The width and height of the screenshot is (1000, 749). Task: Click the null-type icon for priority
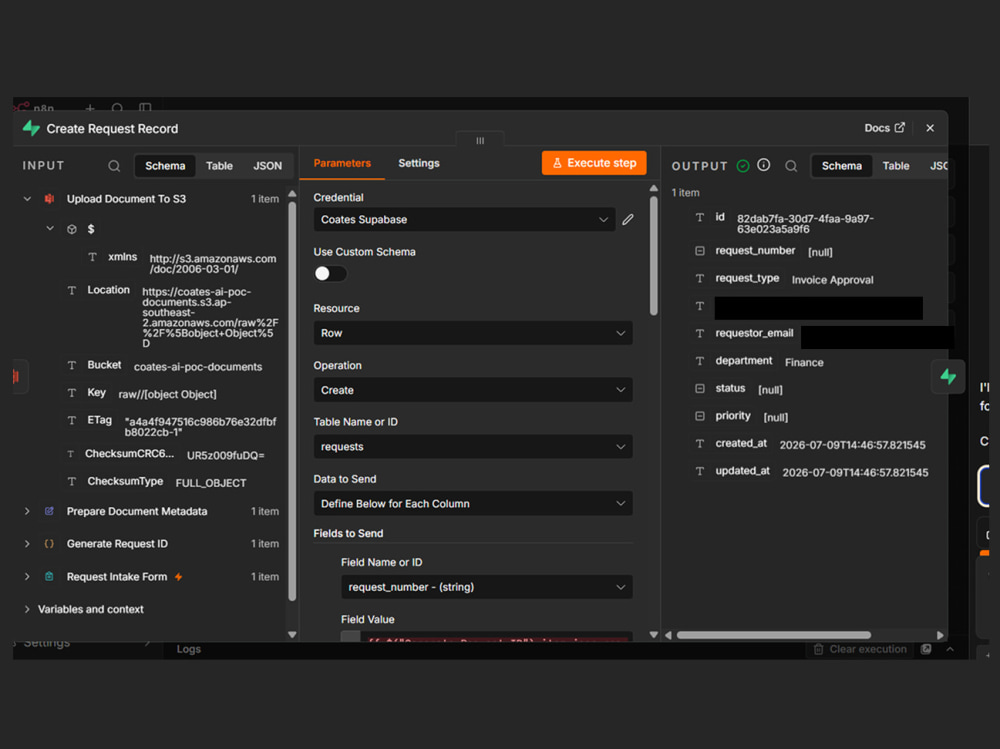(700, 416)
